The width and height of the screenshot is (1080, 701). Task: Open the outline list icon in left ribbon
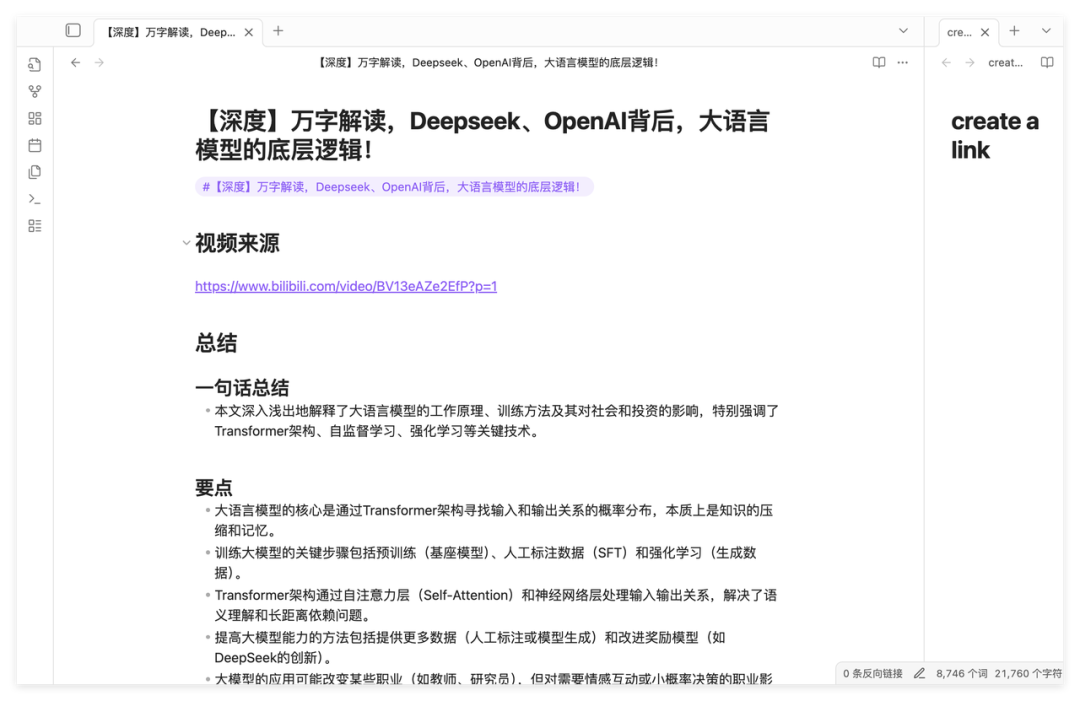point(34,225)
